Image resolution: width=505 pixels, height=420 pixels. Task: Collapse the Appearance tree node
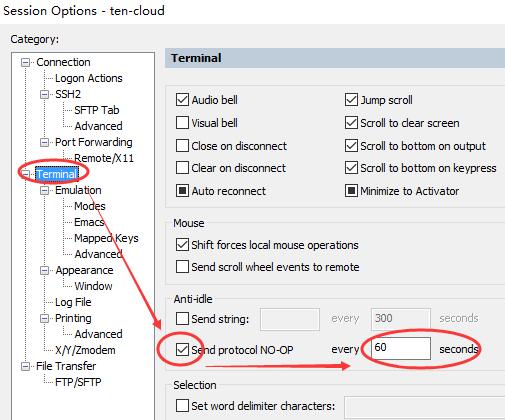44,270
